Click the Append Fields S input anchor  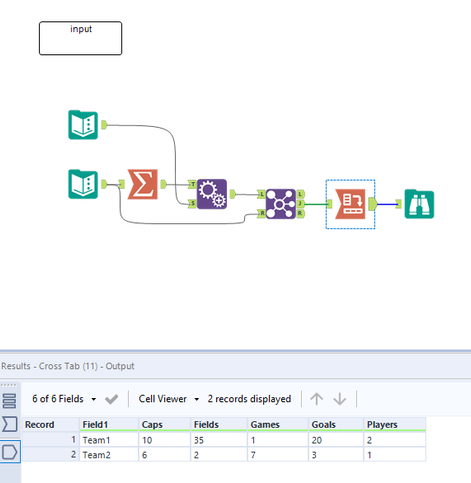tap(192, 203)
